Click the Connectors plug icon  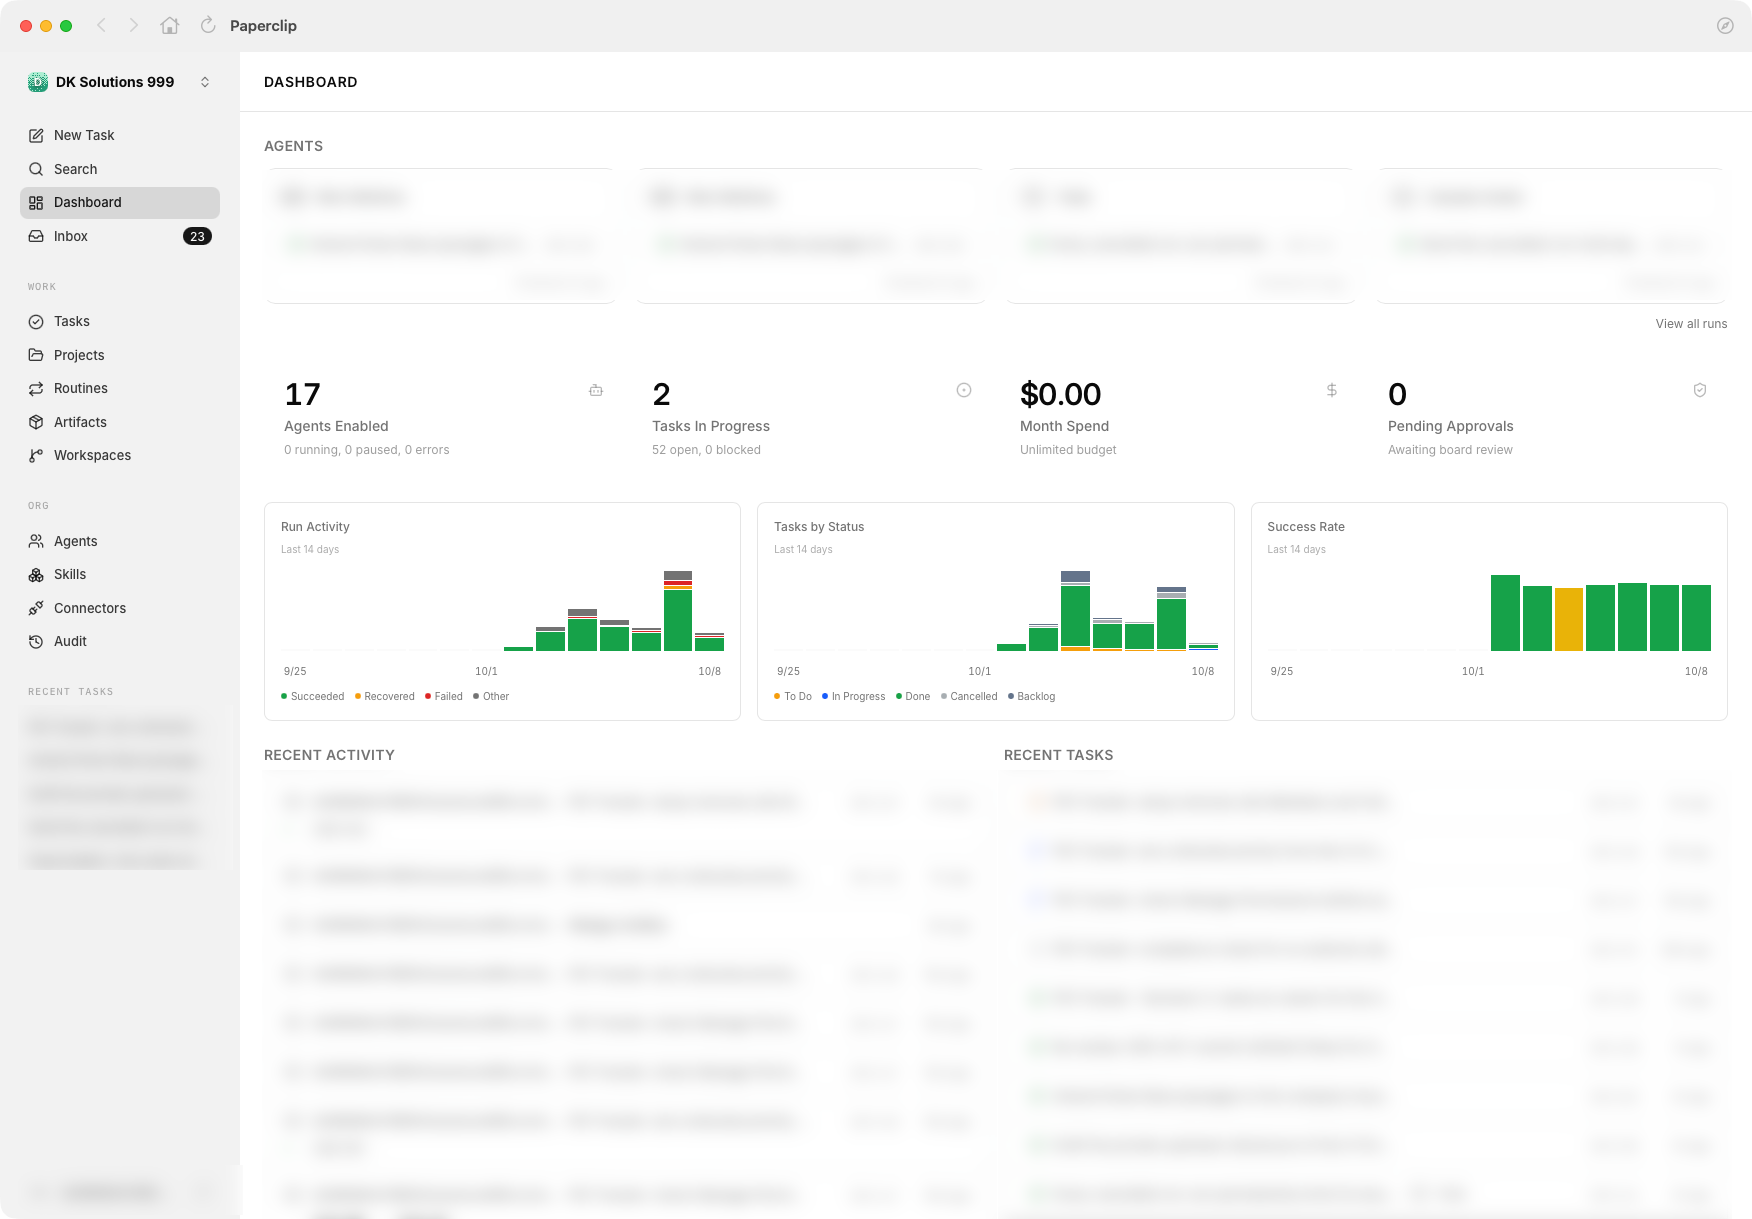click(x=36, y=608)
